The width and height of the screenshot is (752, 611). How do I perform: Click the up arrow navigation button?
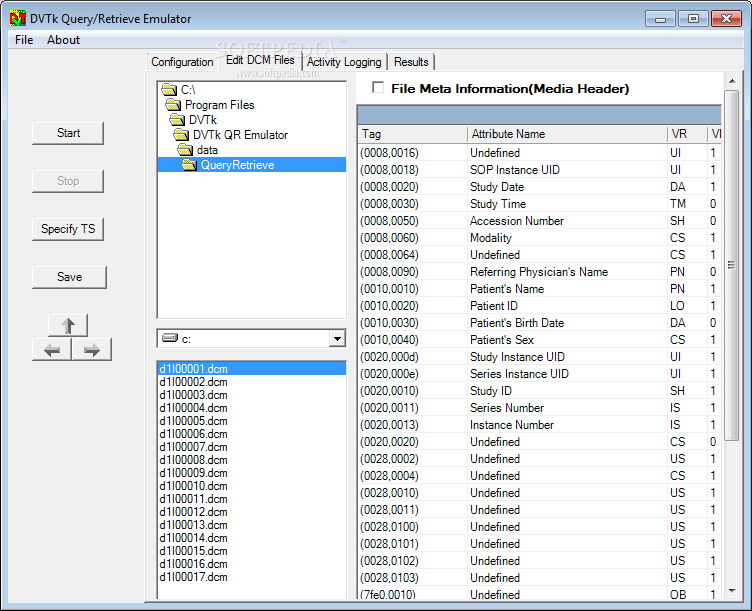click(x=68, y=326)
